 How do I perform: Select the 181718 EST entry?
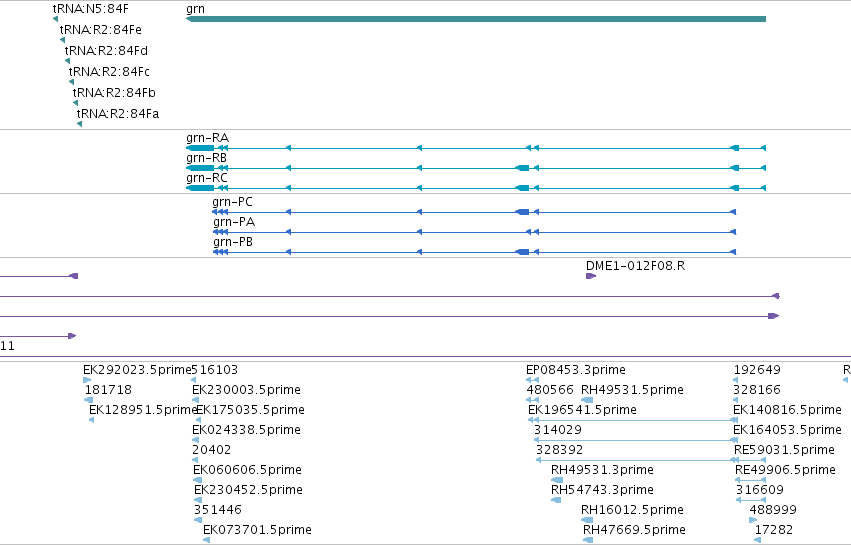[108, 390]
